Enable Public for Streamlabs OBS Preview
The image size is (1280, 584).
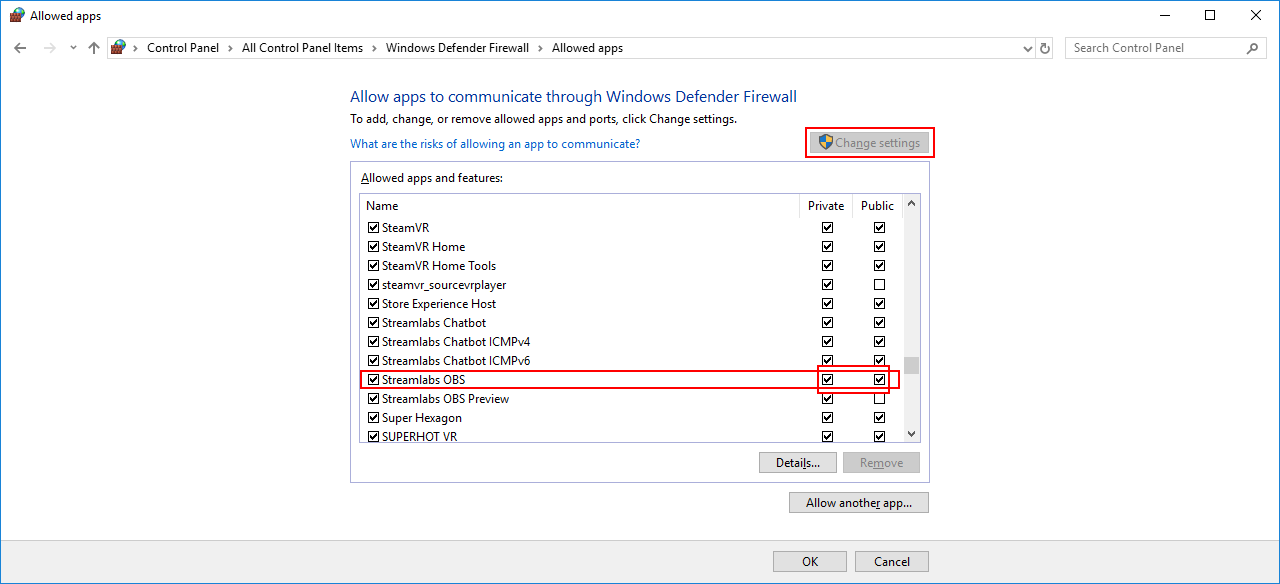879,399
